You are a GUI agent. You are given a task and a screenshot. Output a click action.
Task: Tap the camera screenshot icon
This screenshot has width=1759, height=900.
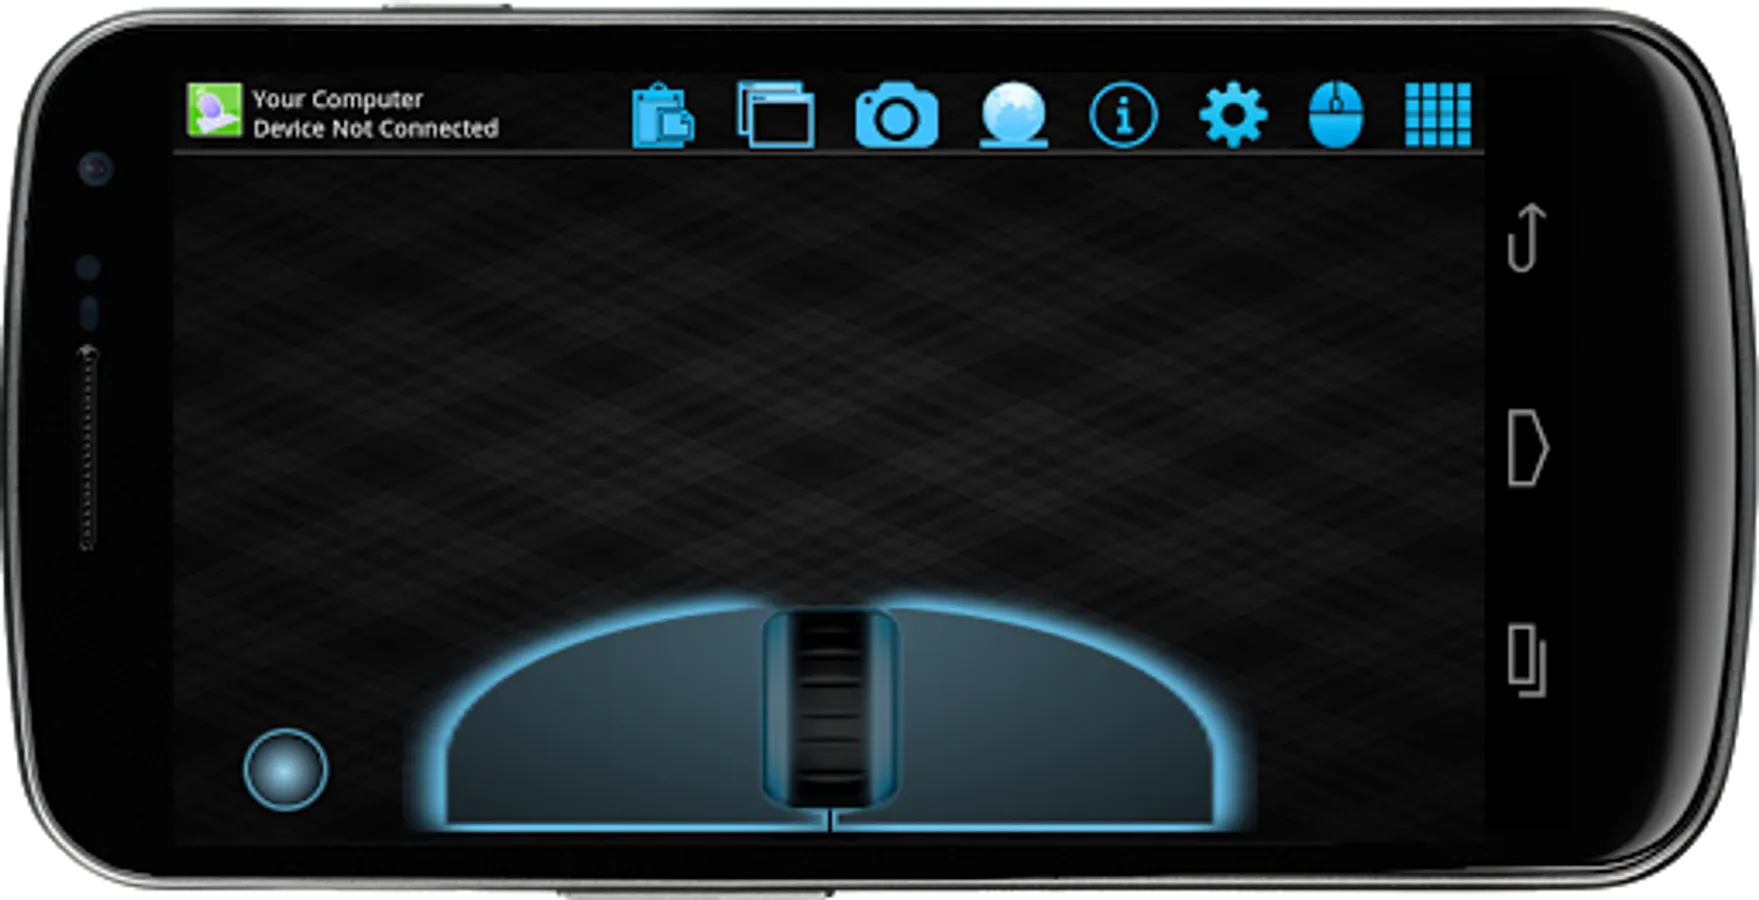896,116
